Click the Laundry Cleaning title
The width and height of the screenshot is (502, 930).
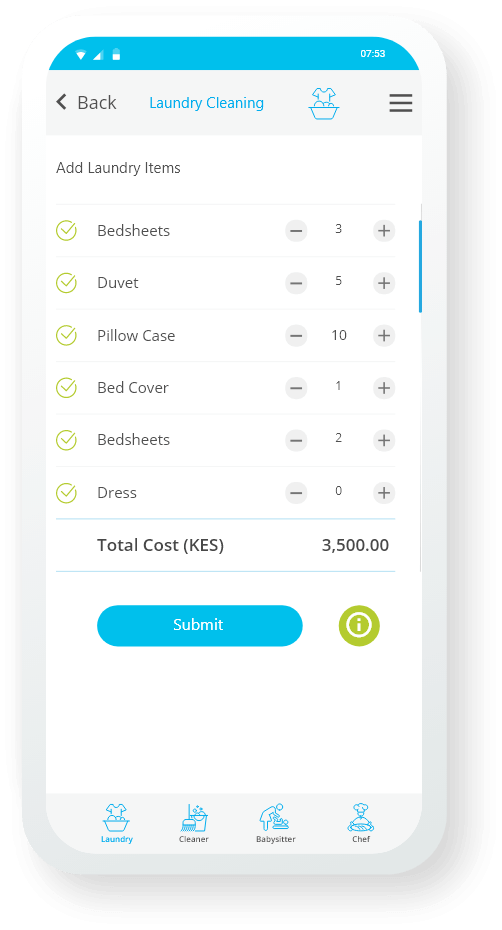[x=206, y=103]
